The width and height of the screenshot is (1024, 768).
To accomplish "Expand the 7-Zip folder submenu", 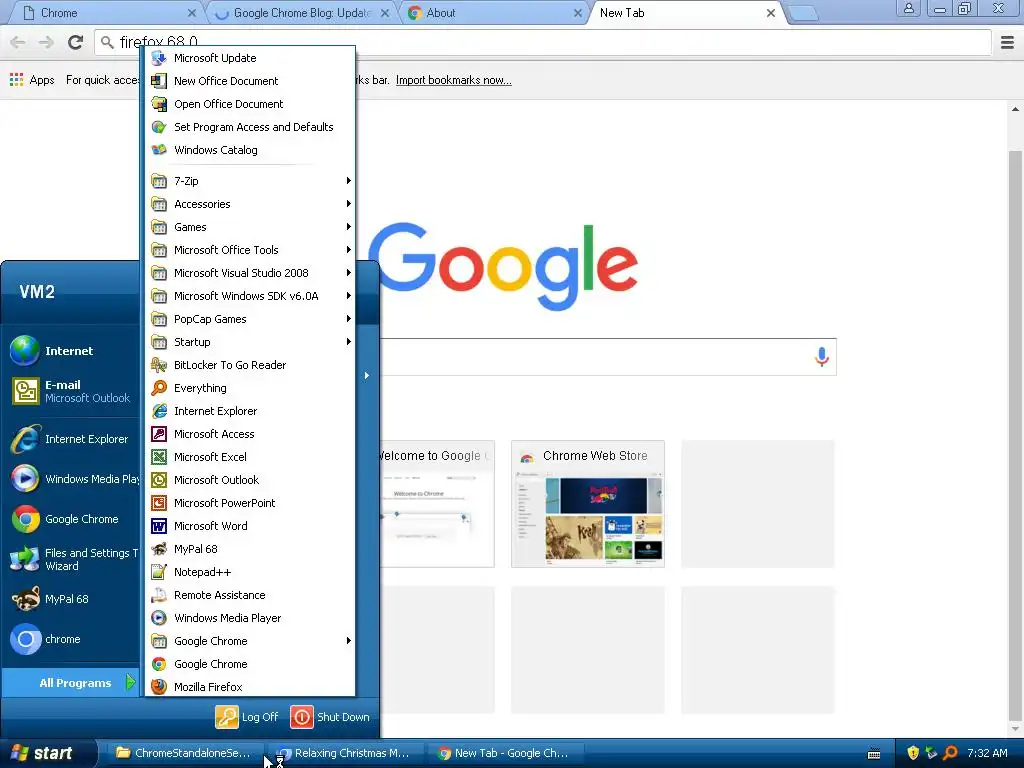I will [x=250, y=181].
